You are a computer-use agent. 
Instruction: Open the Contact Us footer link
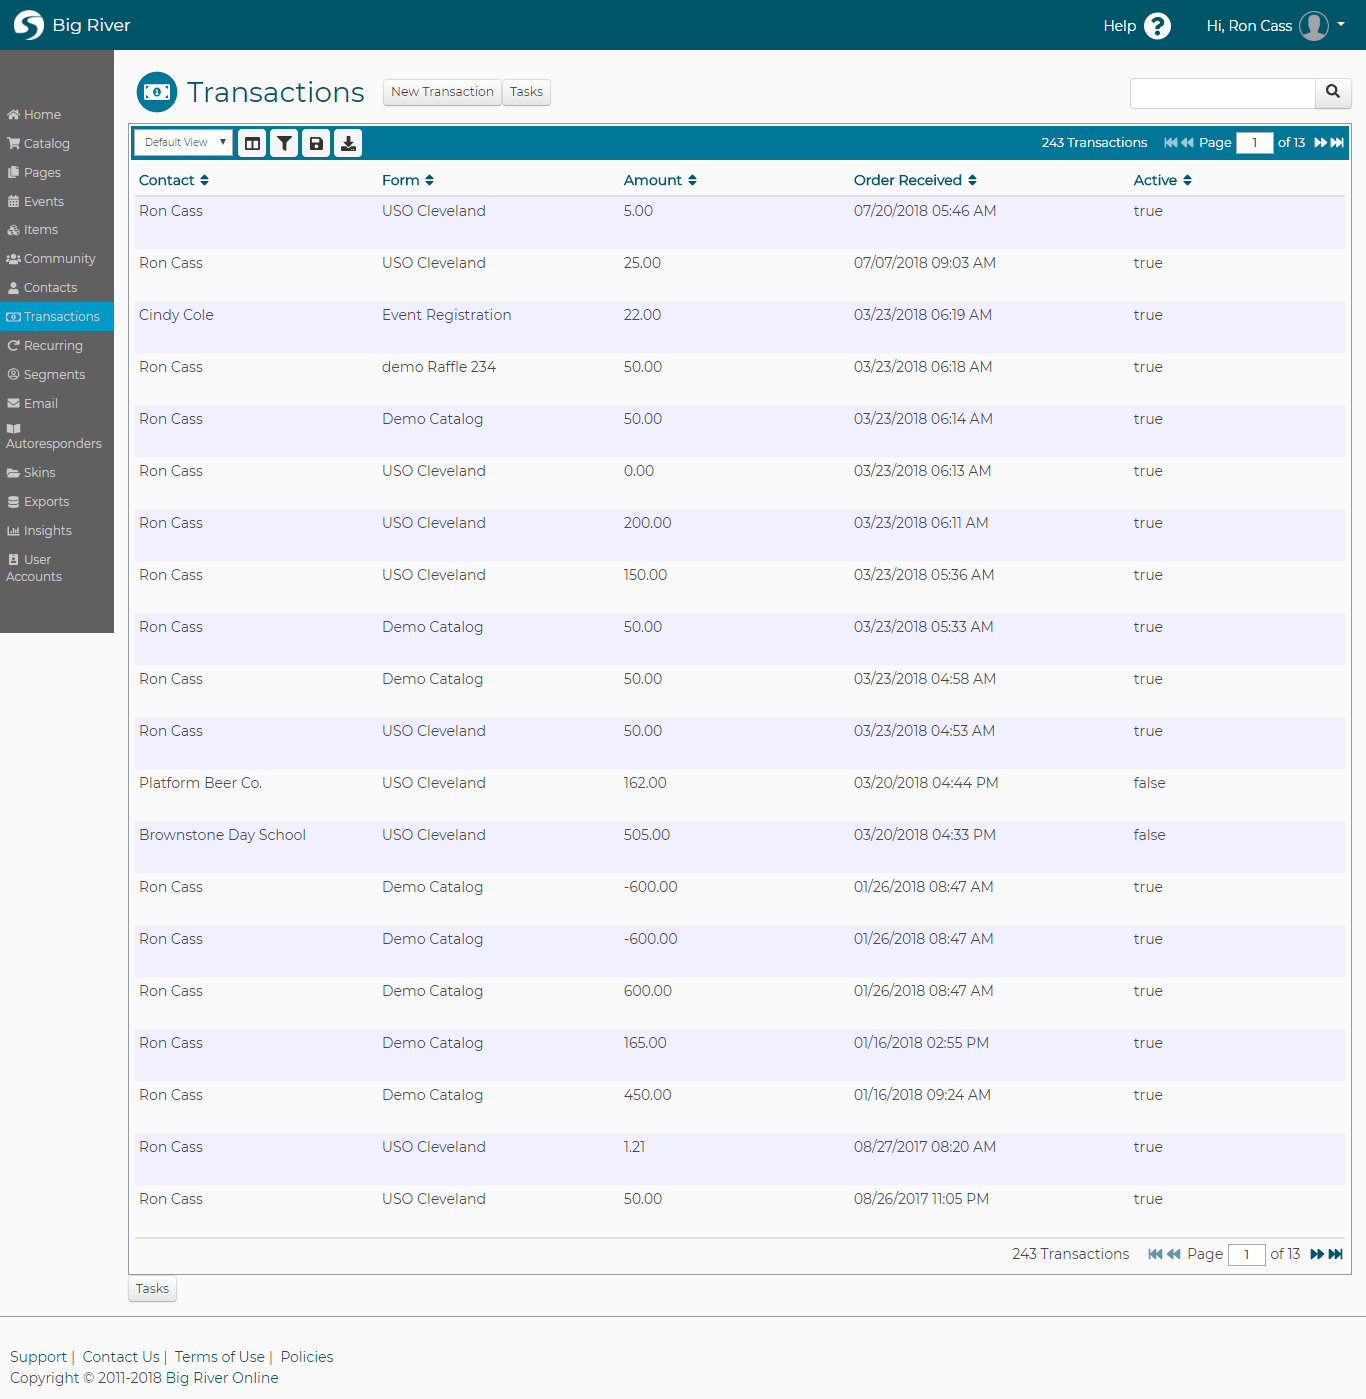pos(121,1357)
